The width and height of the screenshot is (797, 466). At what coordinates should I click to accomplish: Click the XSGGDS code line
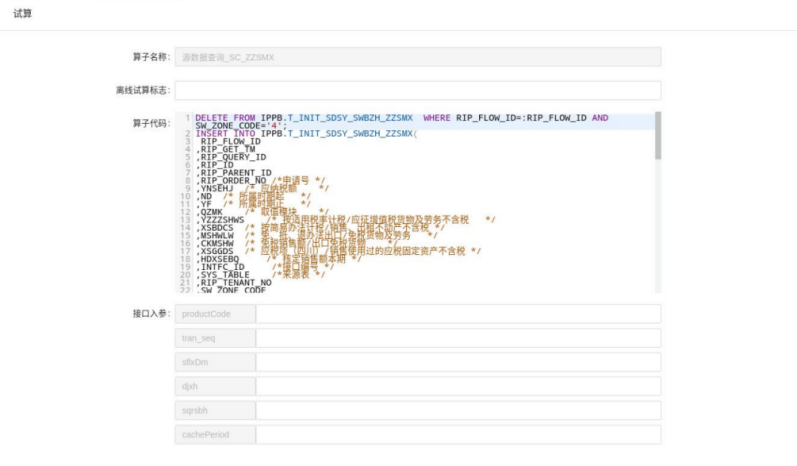pyautogui.click(x=339, y=251)
